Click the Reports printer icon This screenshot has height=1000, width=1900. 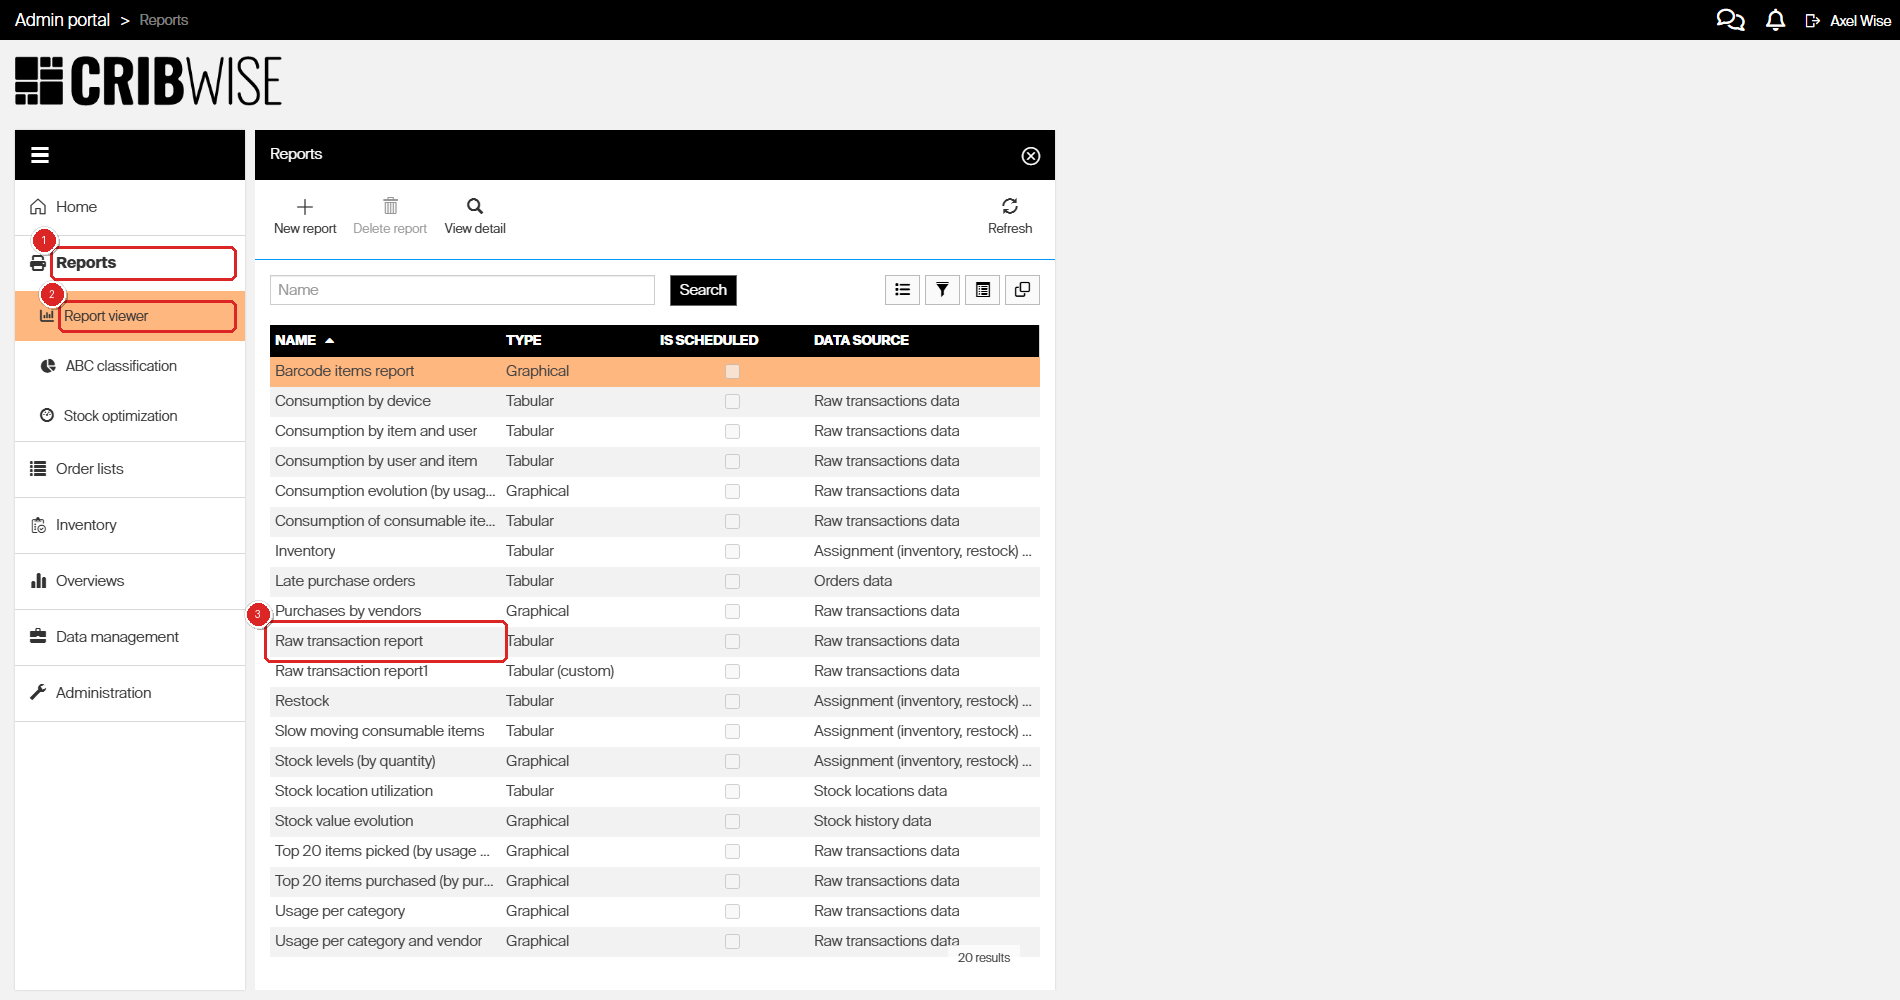point(38,263)
